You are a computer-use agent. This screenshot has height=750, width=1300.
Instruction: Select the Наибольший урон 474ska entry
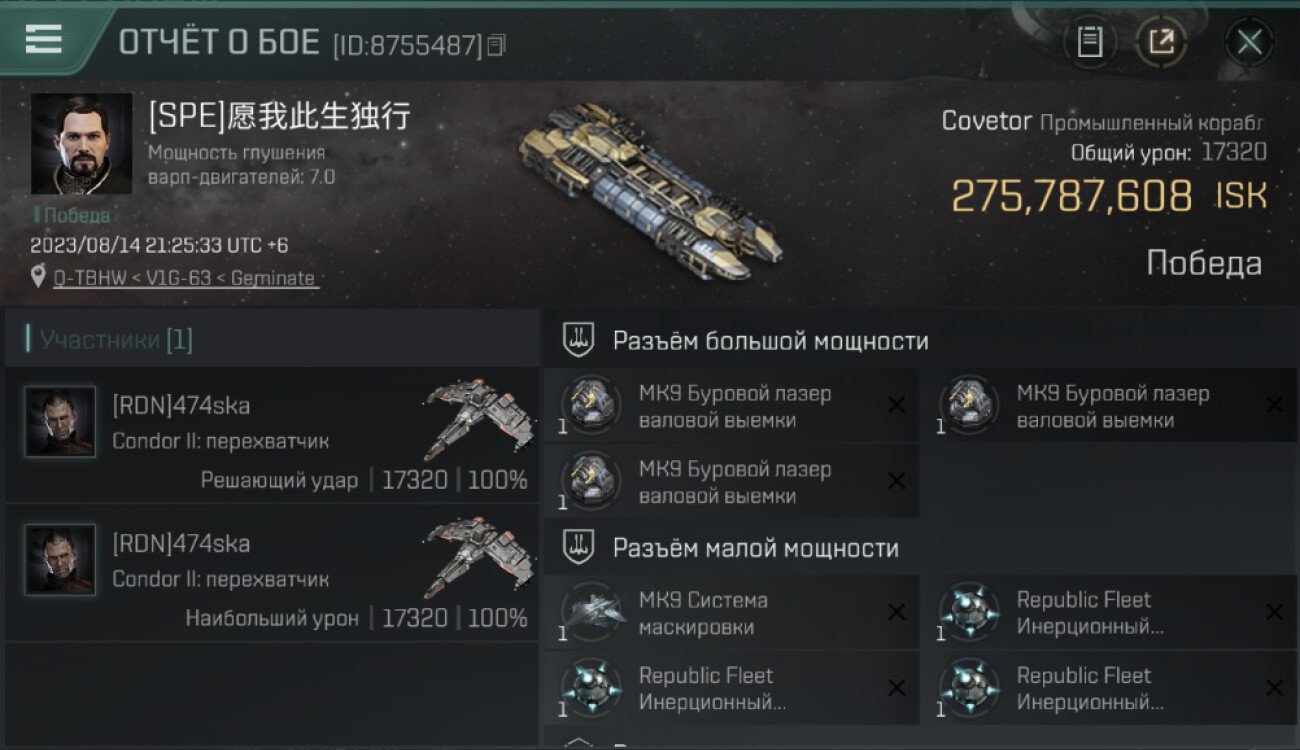click(x=273, y=573)
